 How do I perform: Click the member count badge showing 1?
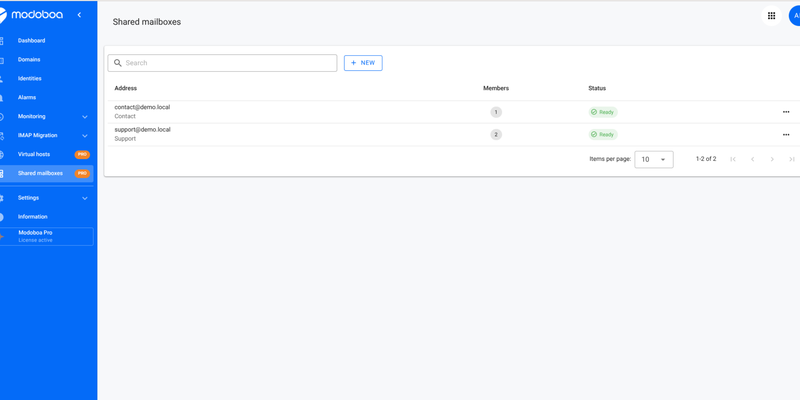(496, 112)
